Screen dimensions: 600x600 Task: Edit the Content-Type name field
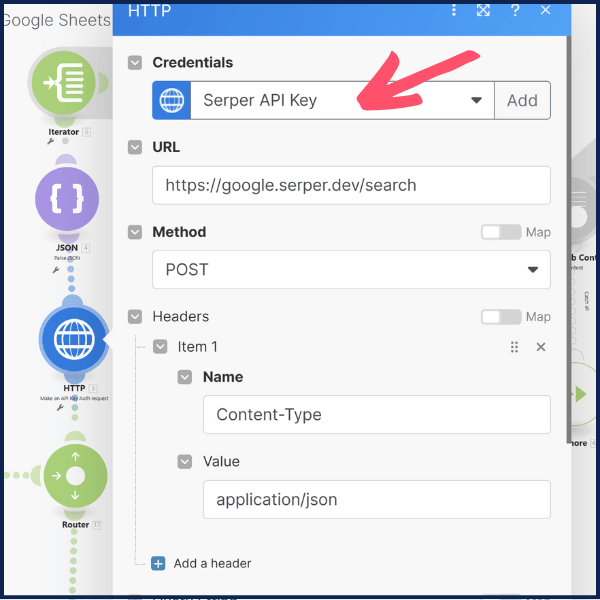377,415
